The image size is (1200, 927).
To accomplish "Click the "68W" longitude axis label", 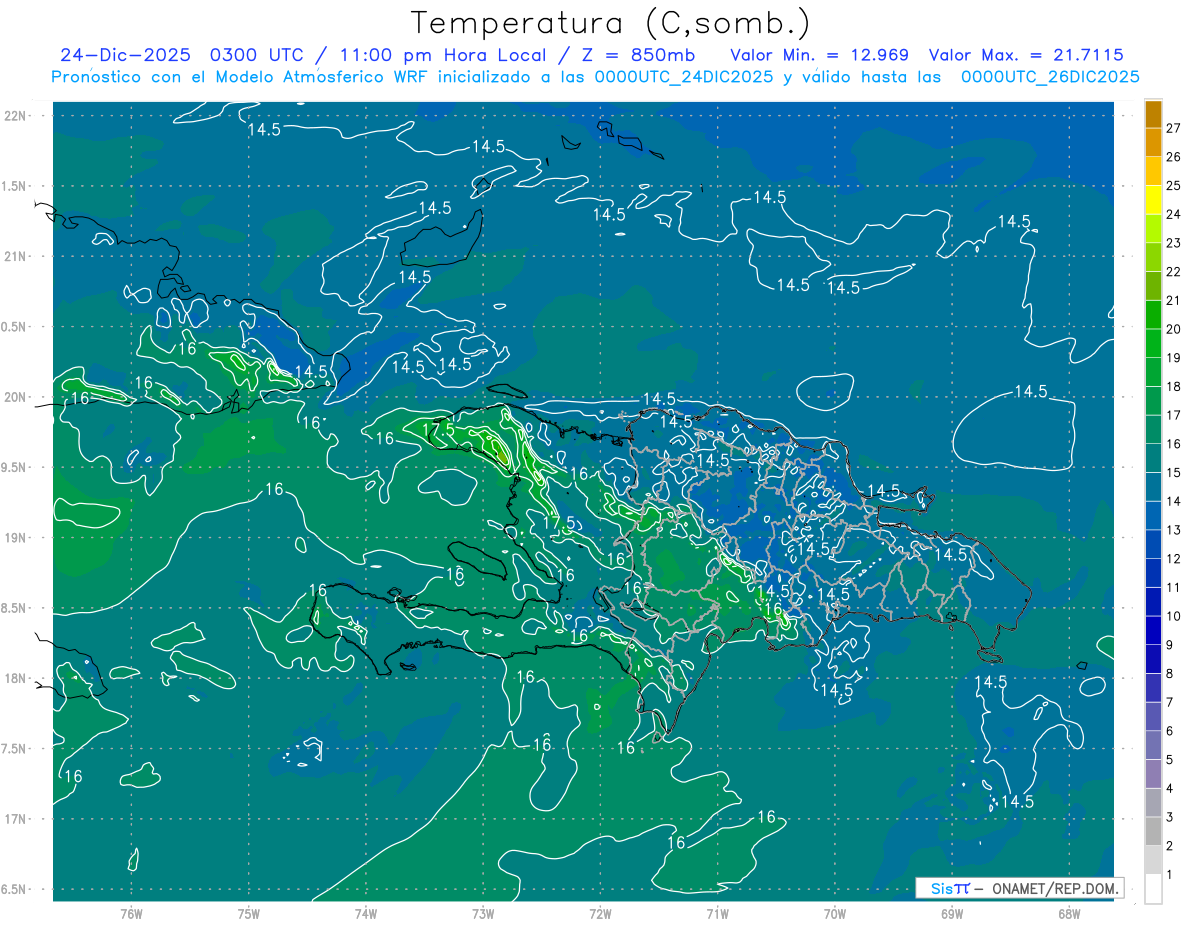I will click(1069, 913).
